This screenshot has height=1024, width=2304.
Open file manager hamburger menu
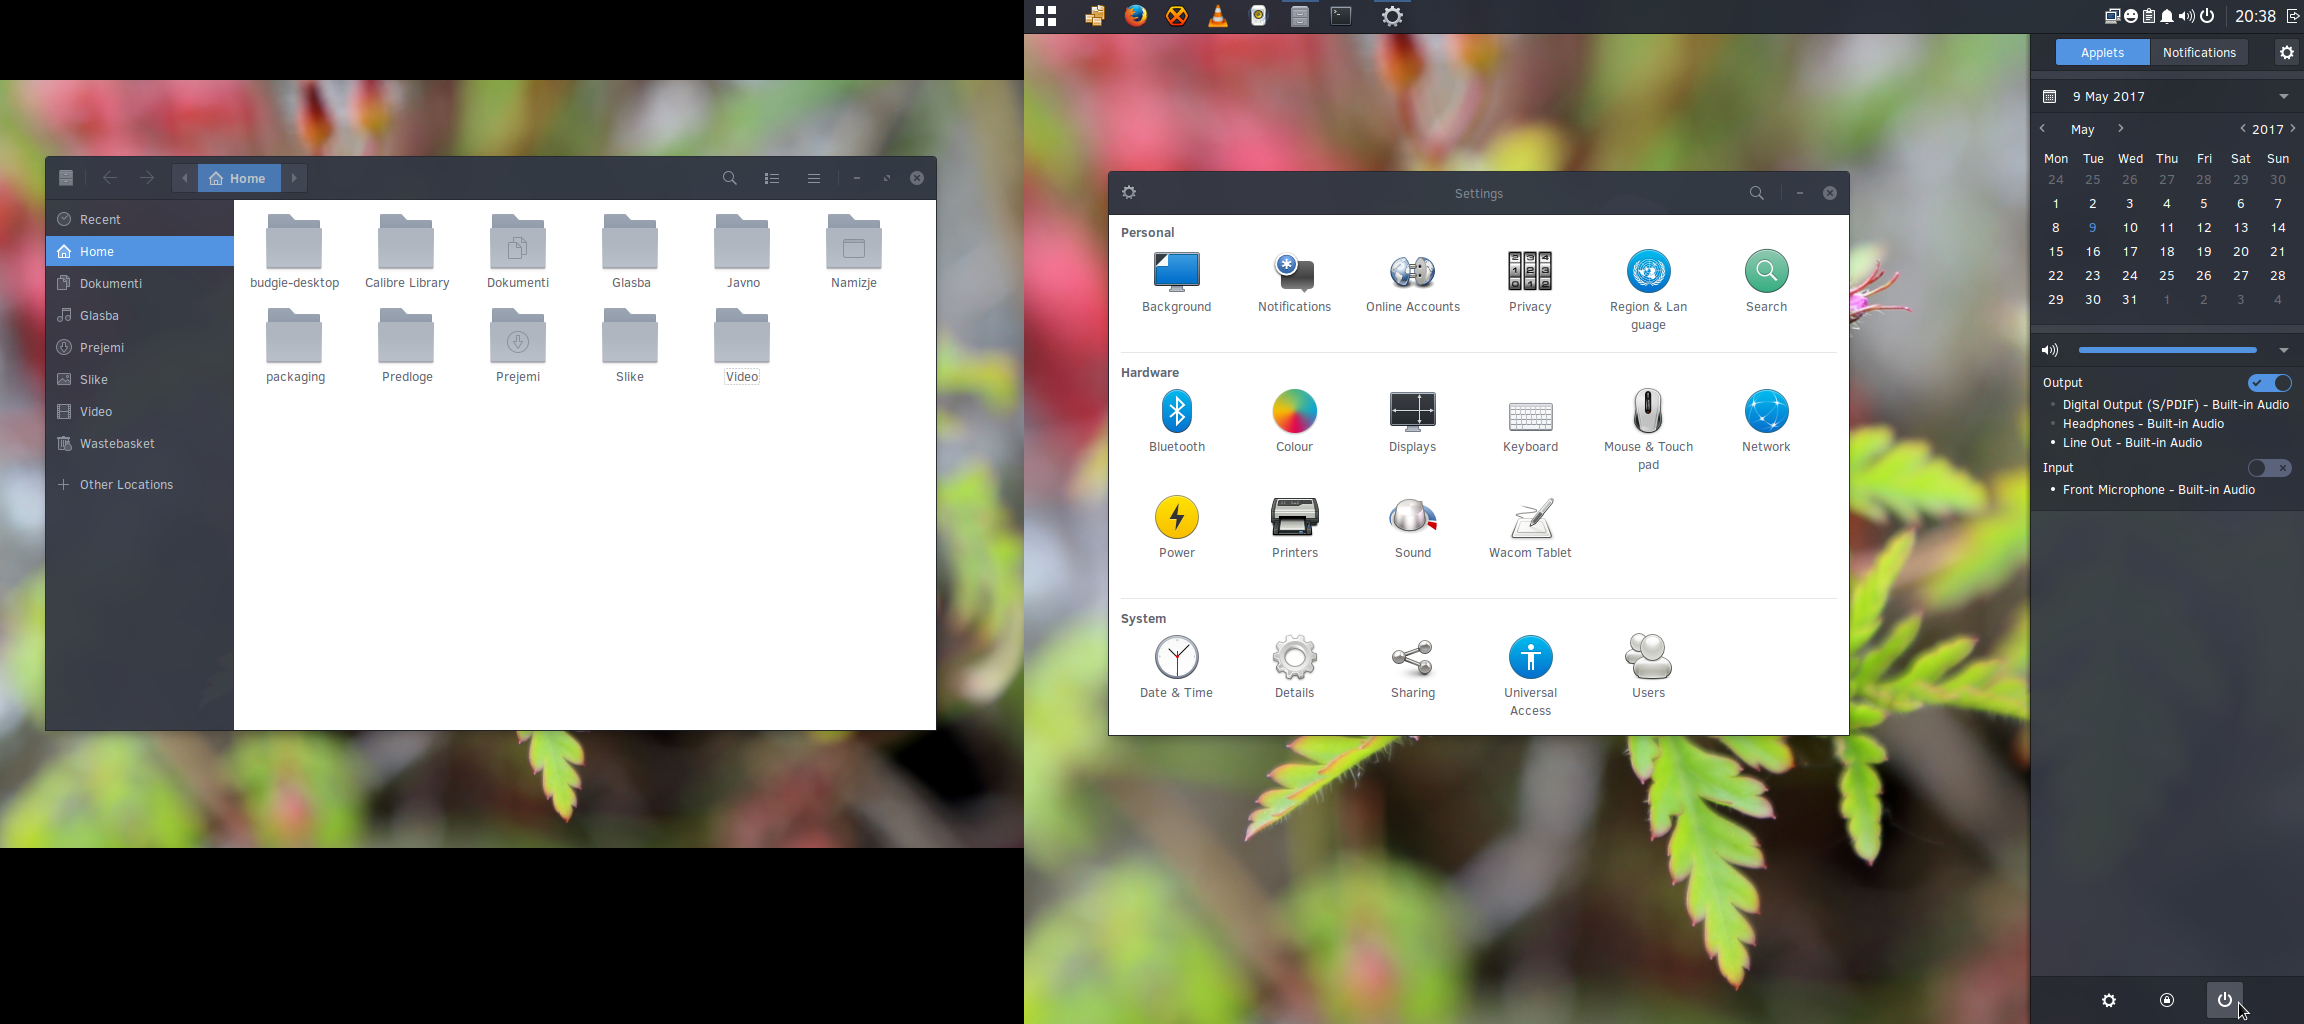(813, 178)
